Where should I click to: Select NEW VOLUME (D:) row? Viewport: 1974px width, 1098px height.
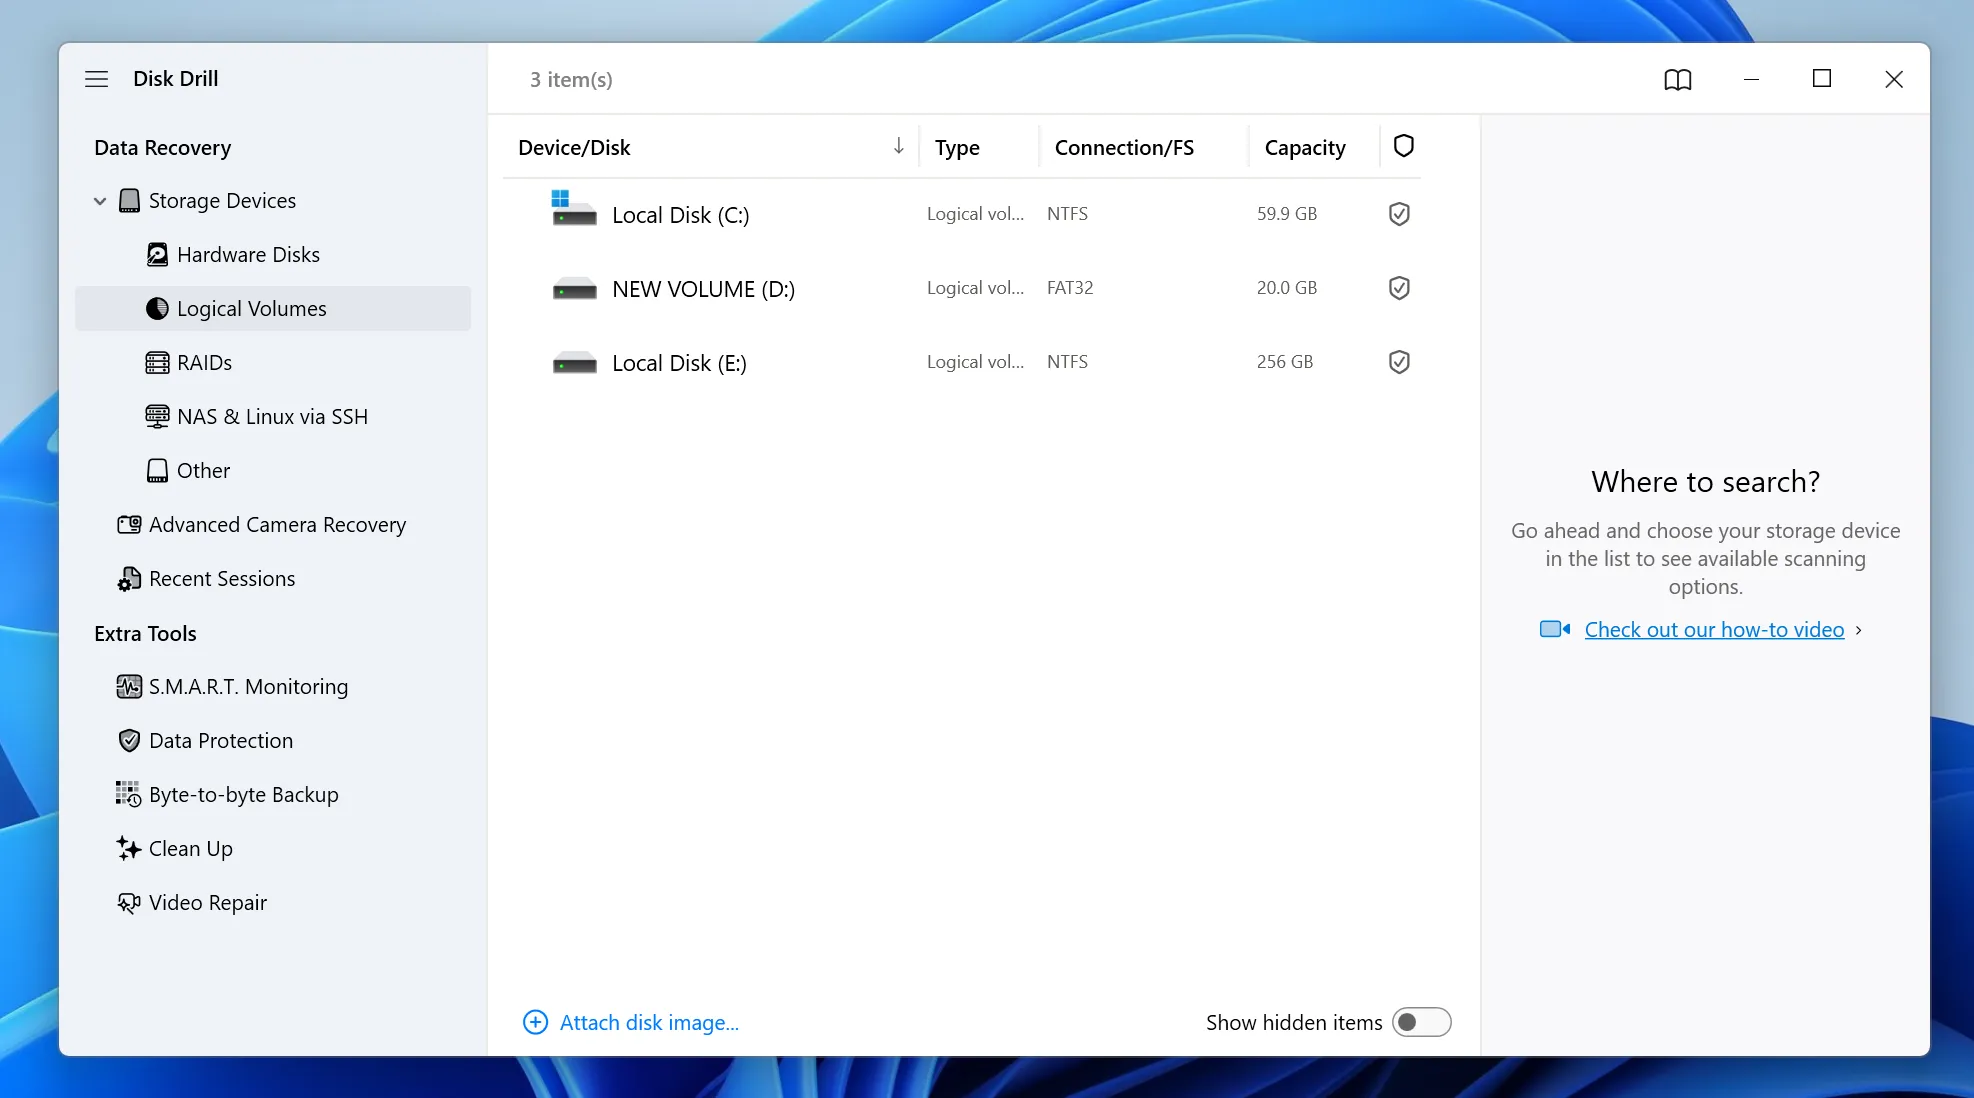(962, 288)
